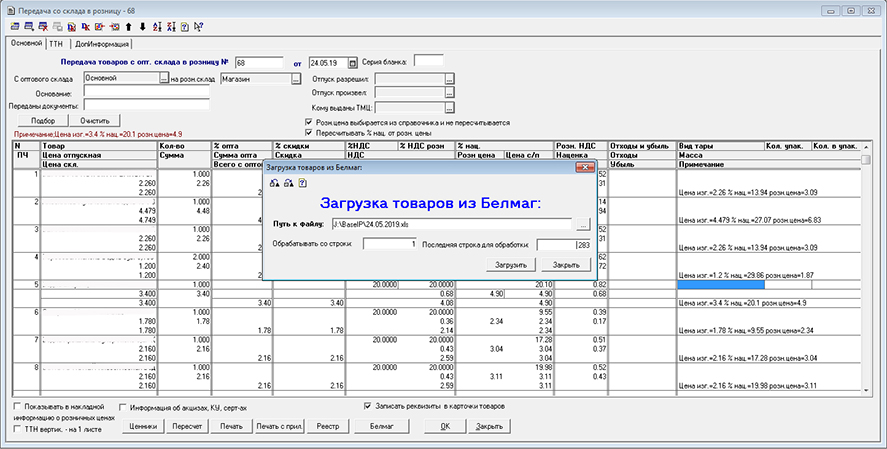Screen dimensions: 887x449
Task: Click the move row down arrow icon
Action: point(142,26)
